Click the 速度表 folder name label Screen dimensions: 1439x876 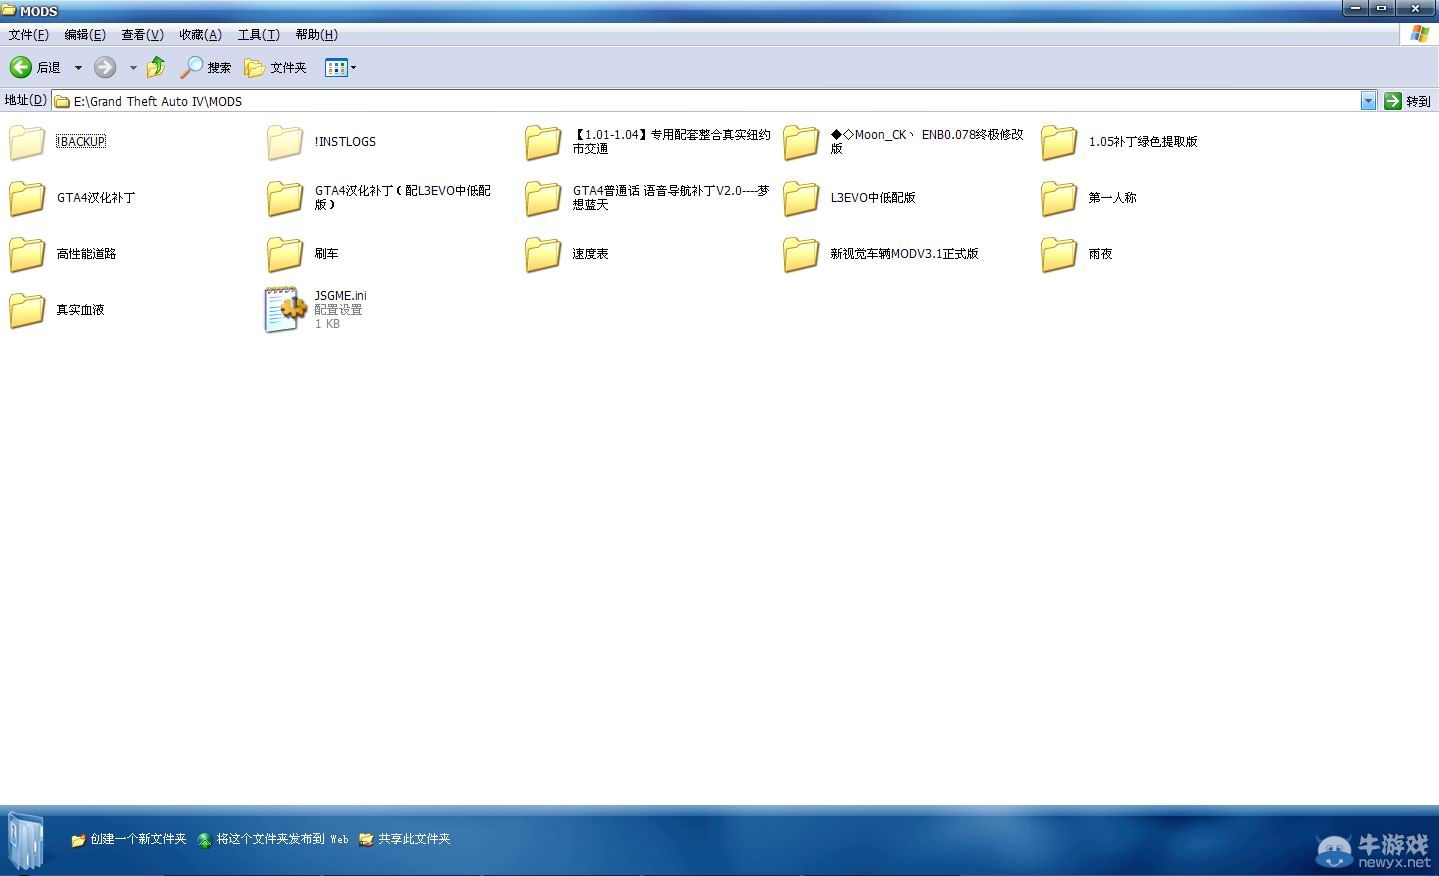click(x=590, y=253)
